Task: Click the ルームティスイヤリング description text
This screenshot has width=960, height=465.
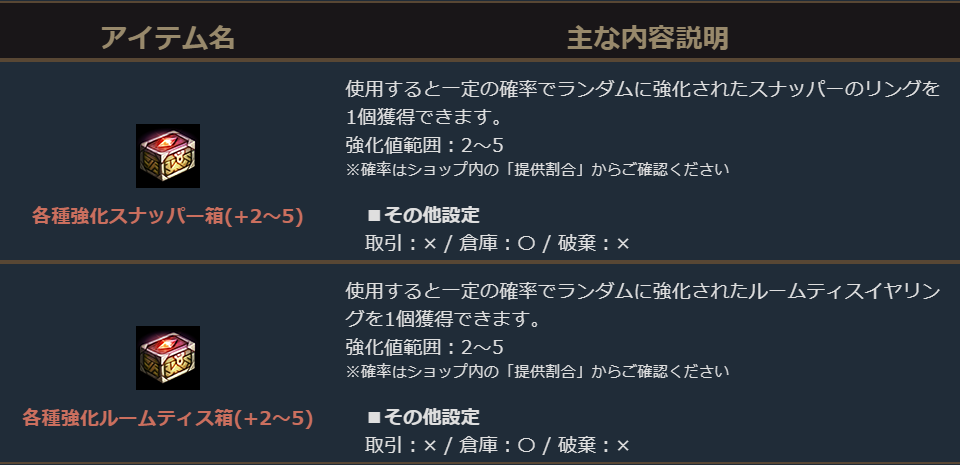Action: tap(642, 306)
